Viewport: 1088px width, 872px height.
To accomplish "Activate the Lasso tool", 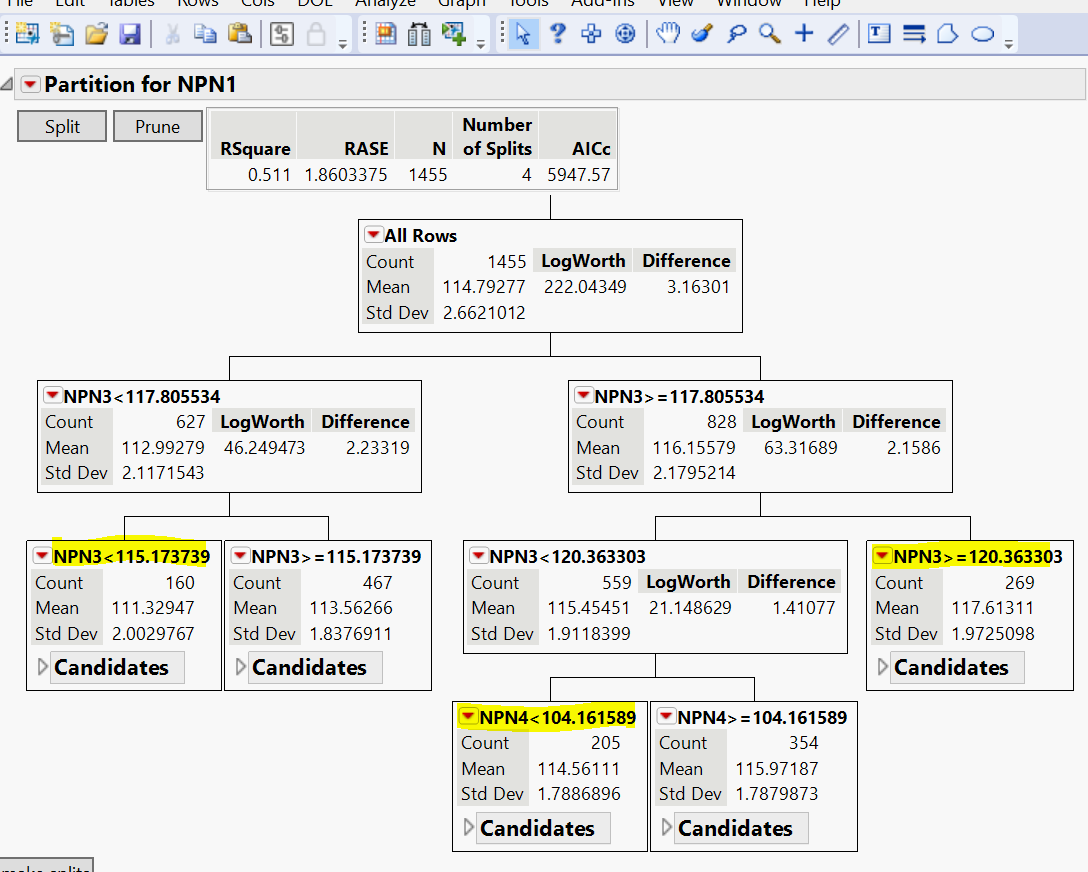I will click(x=736, y=33).
